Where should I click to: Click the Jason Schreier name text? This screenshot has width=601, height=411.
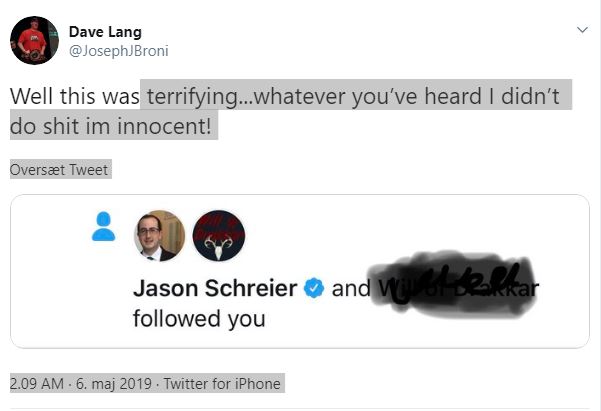[214, 289]
